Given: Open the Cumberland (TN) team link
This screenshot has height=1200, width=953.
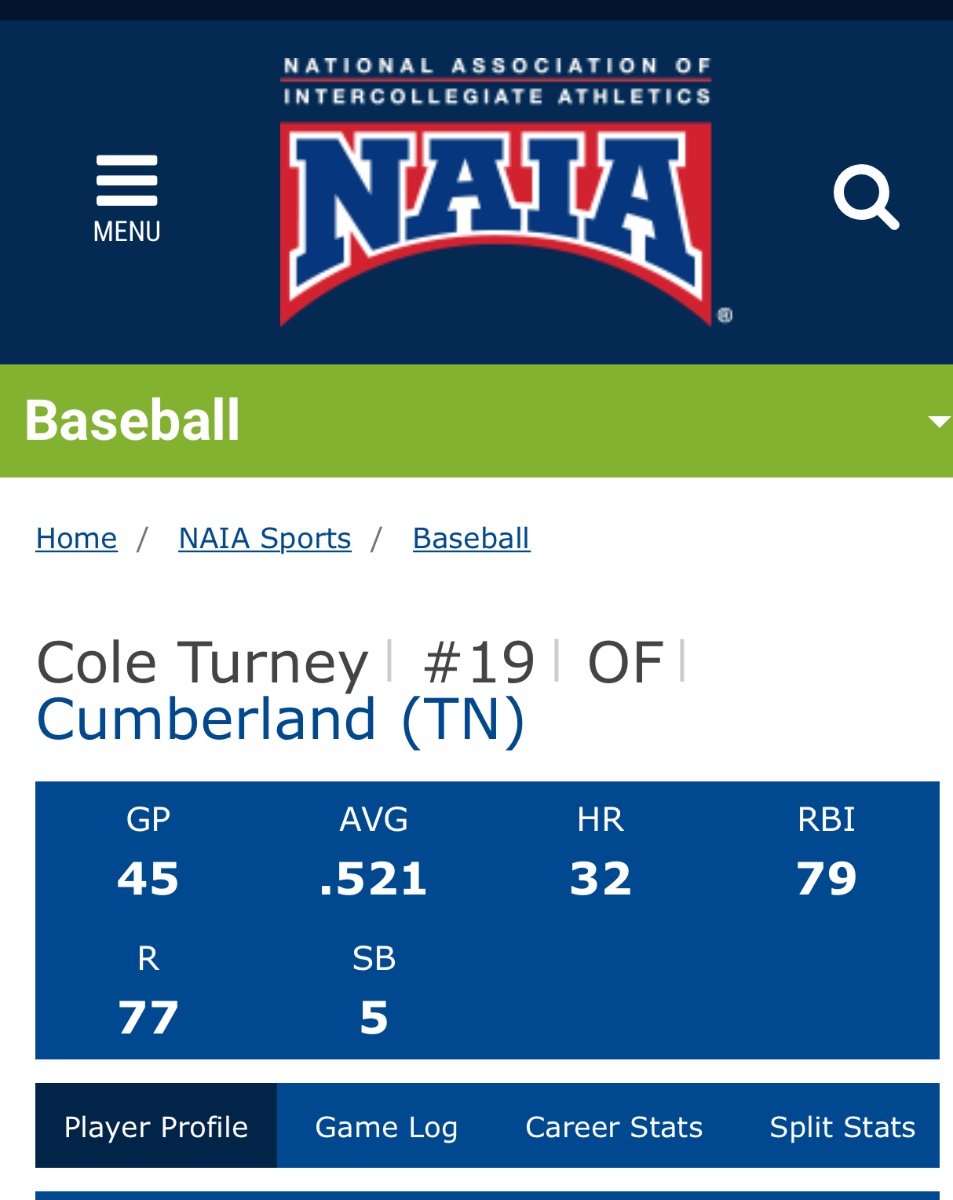Looking at the screenshot, I should pyautogui.click(x=281, y=718).
